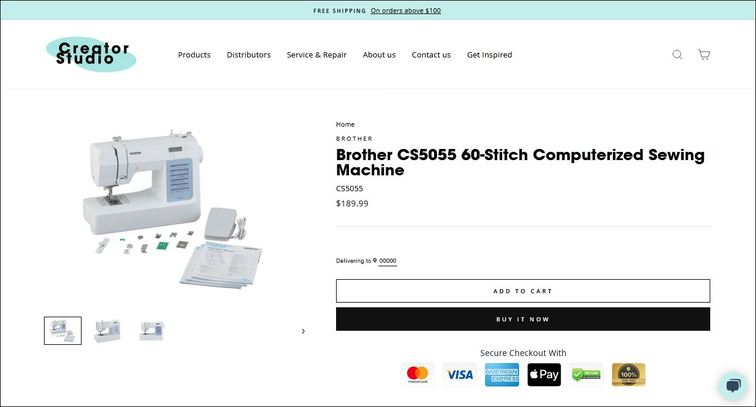Open the Products menu

194,55
